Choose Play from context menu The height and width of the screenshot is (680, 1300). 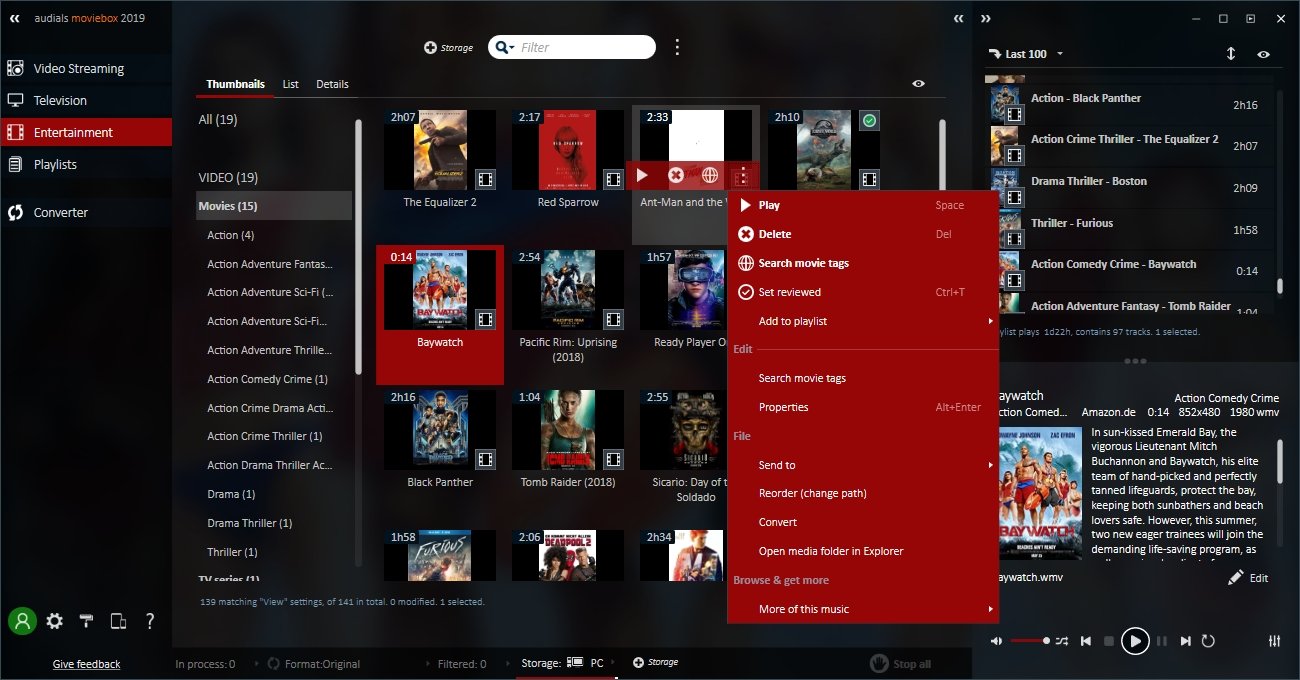pos(863,205)
